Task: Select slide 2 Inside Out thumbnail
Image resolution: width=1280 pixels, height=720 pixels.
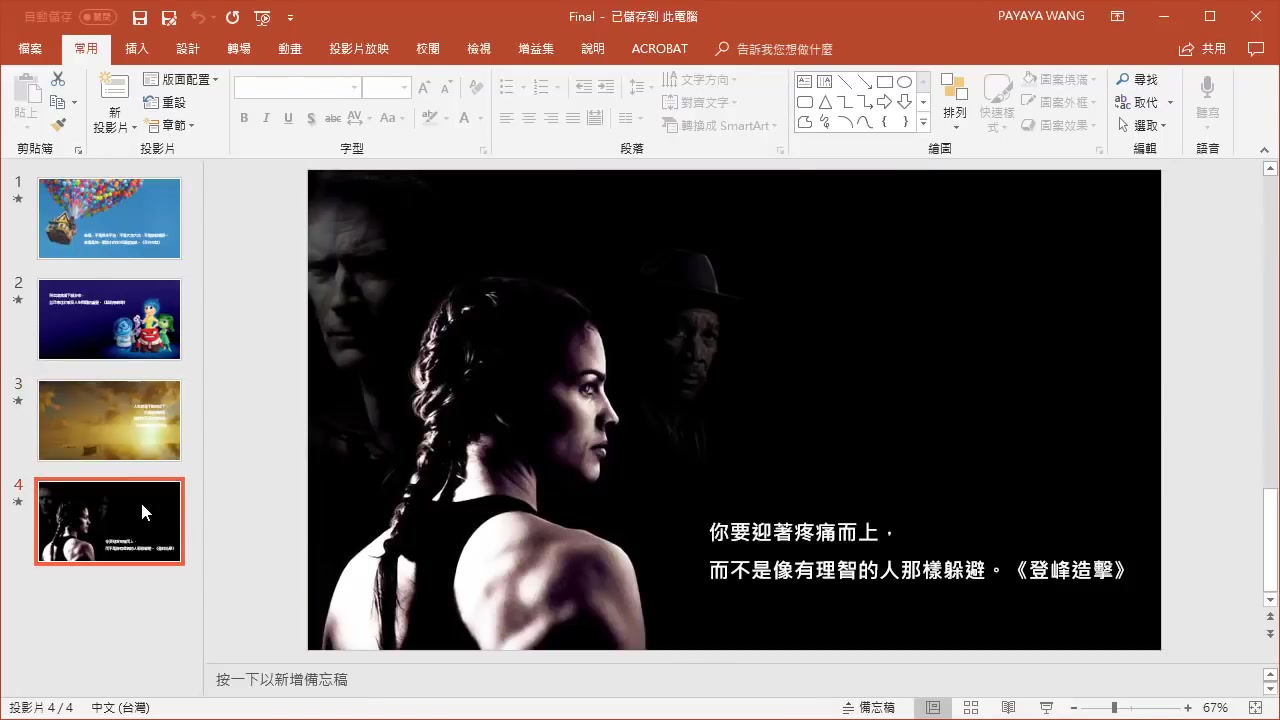Action: click(110, 319)
